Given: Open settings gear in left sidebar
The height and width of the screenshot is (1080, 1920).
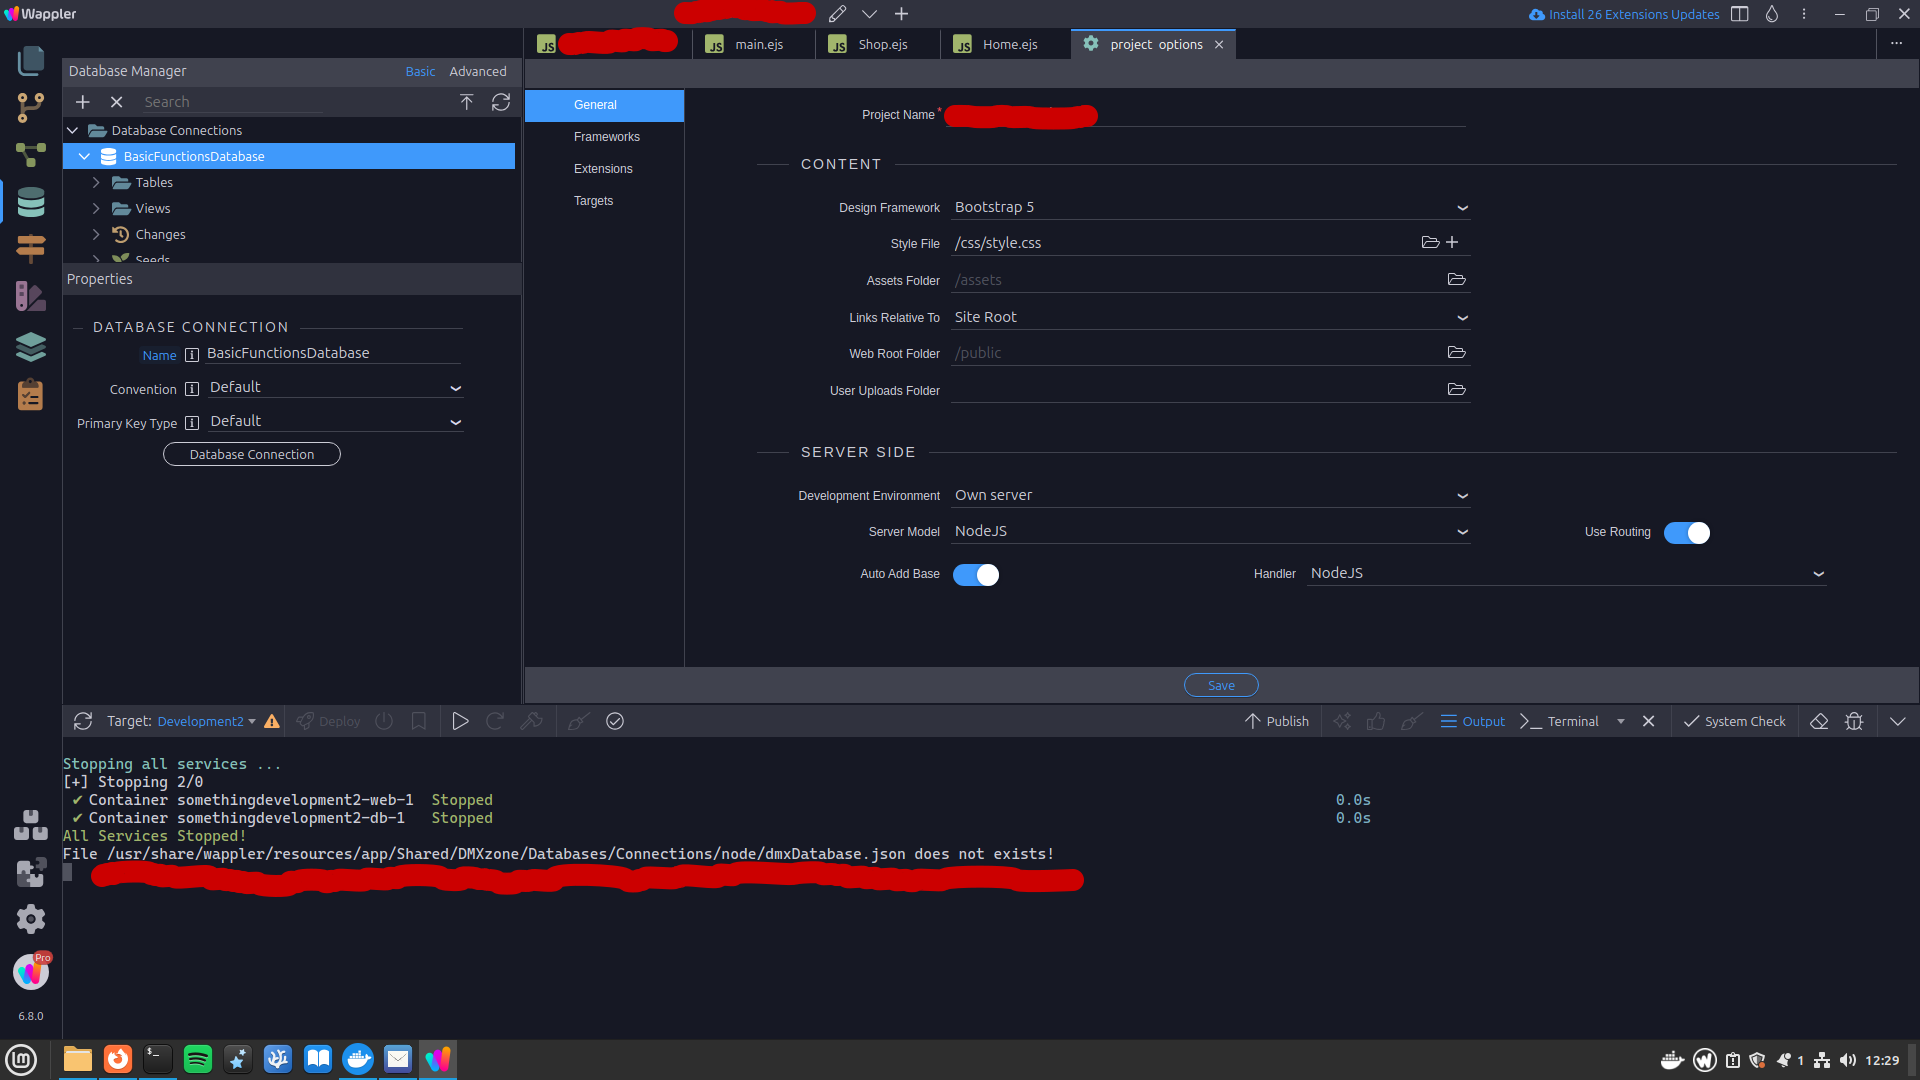Looking at the screenshot, I should pyautogui.click(x=31, y=919).
